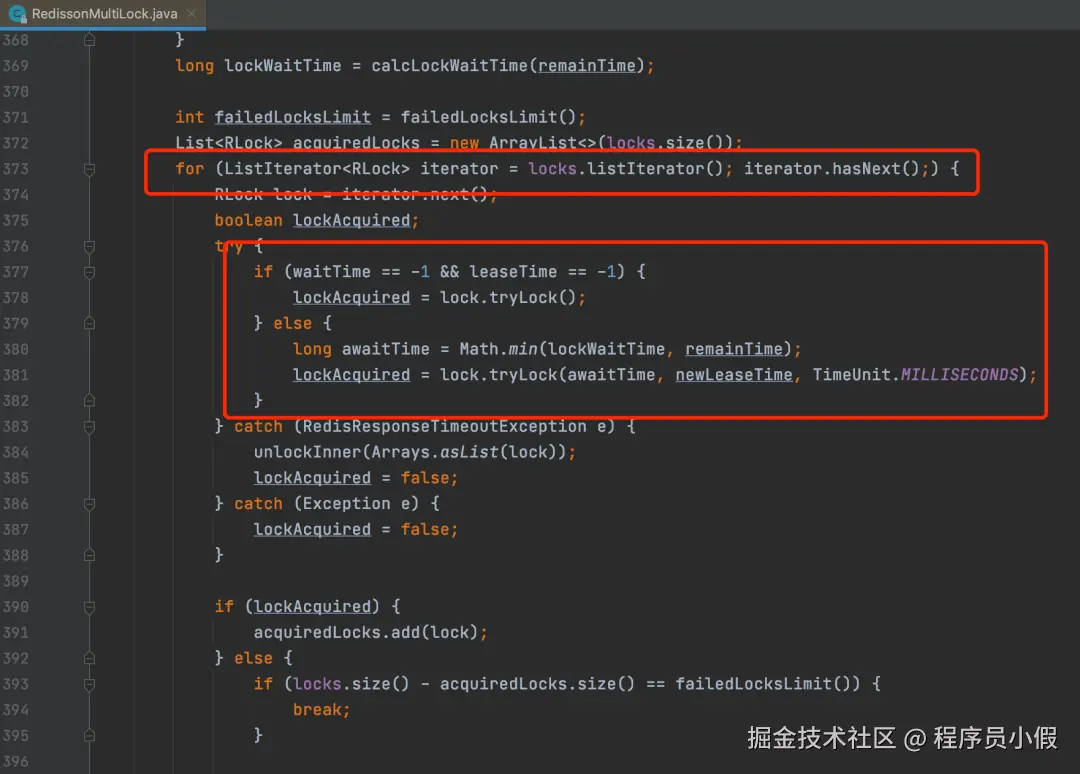1080x774 pixels.
Task: Collapse the fold marker at line 375
Action: coord(88,220)
